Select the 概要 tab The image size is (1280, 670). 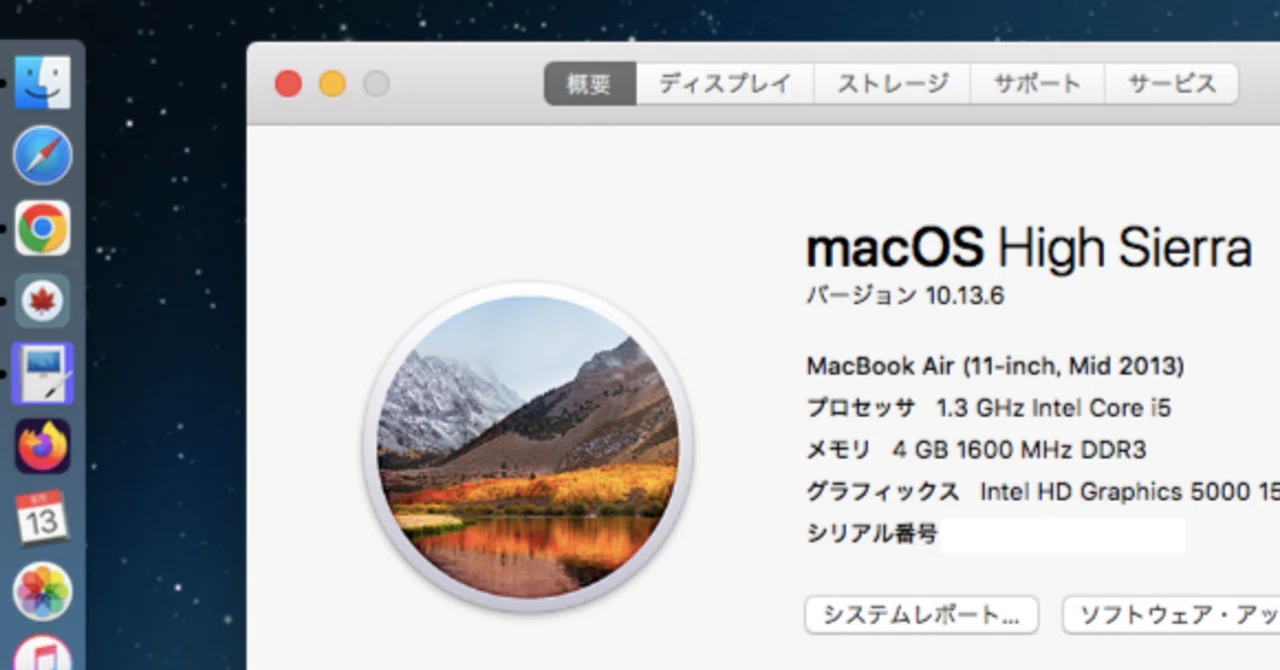pos(589,84)
